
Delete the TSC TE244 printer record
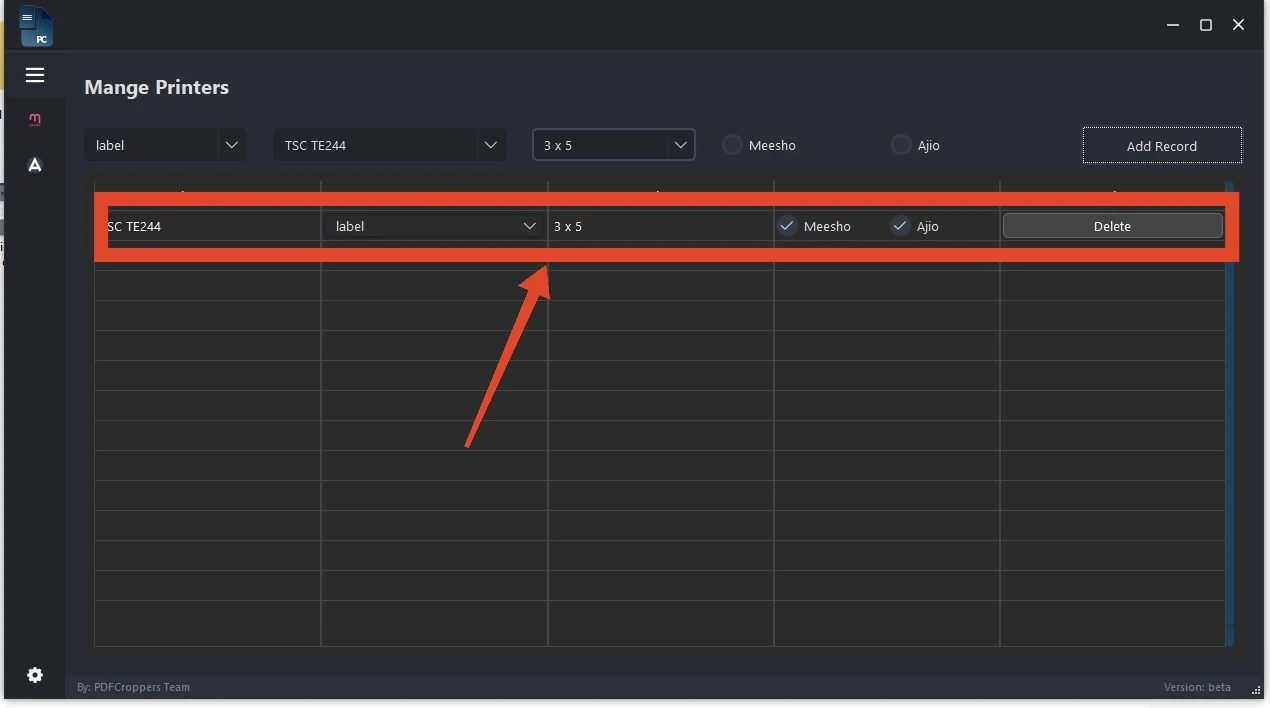tap(1112, 226)
